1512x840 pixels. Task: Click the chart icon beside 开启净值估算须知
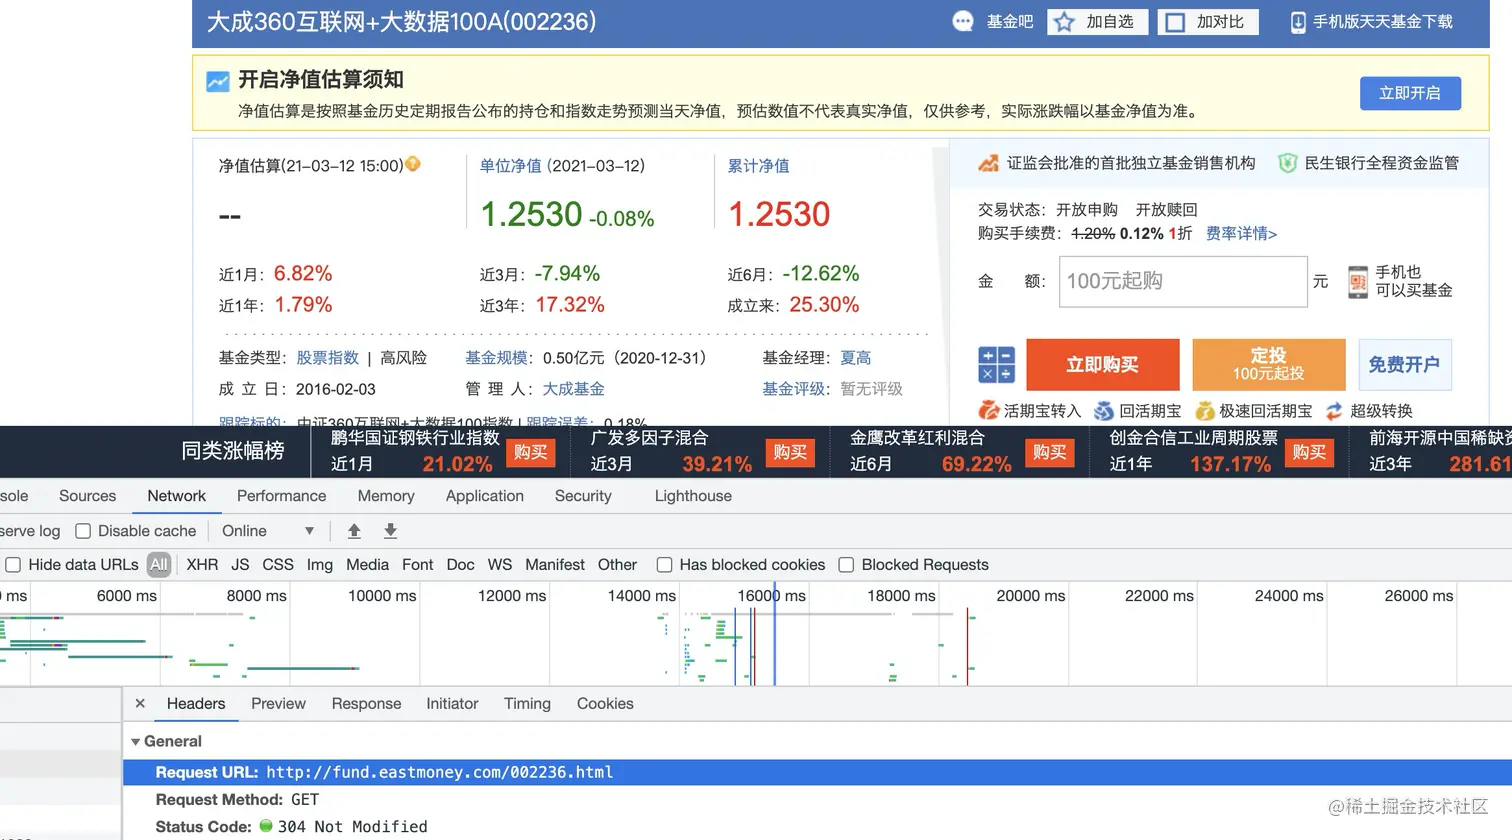217,81
